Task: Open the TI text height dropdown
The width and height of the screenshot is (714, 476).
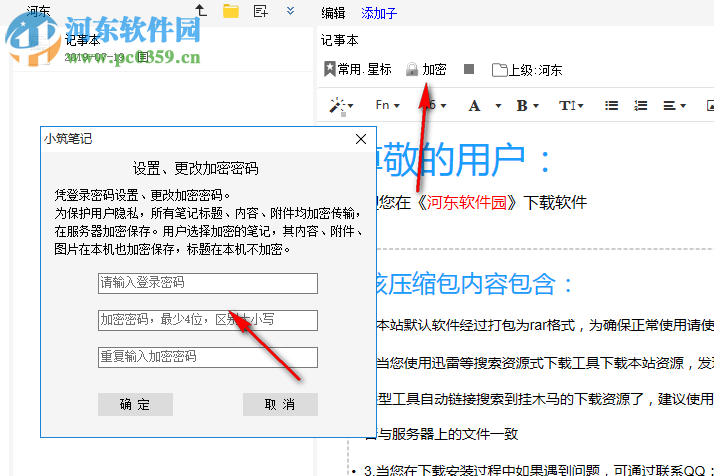Action: [571, 106]
